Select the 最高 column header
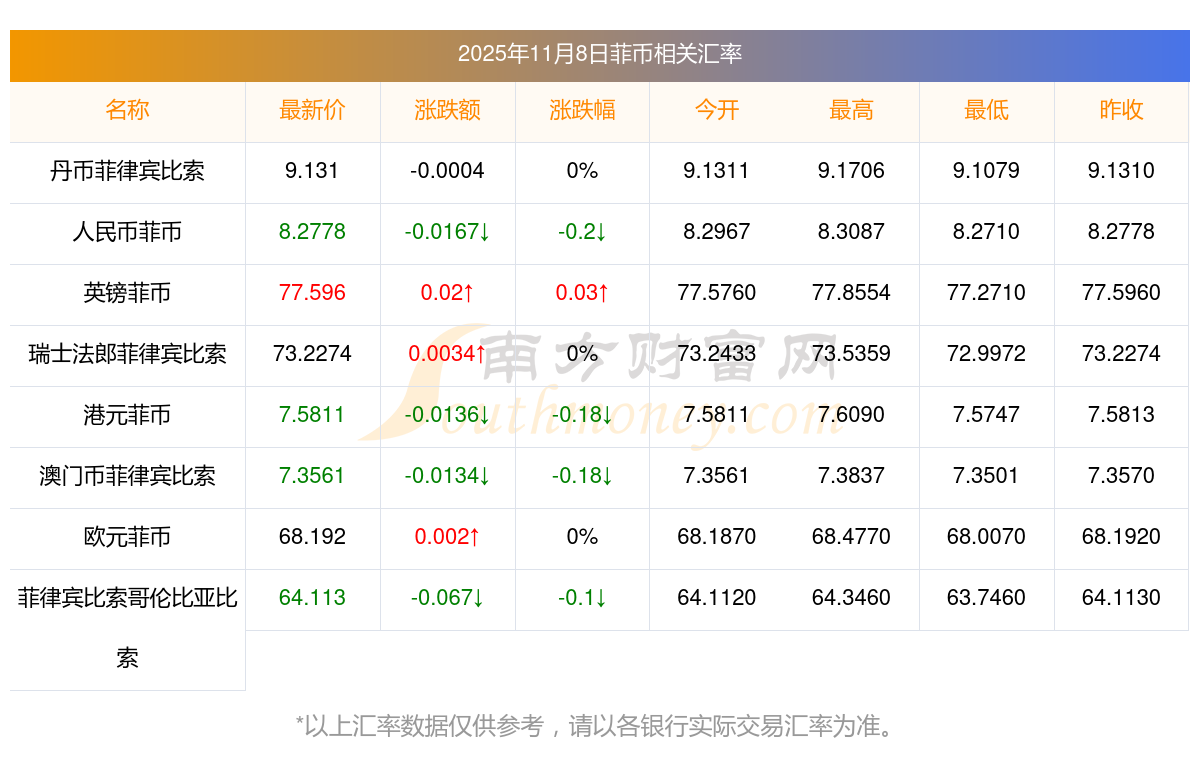This screenshot has height=757, width=1200. 851,110
